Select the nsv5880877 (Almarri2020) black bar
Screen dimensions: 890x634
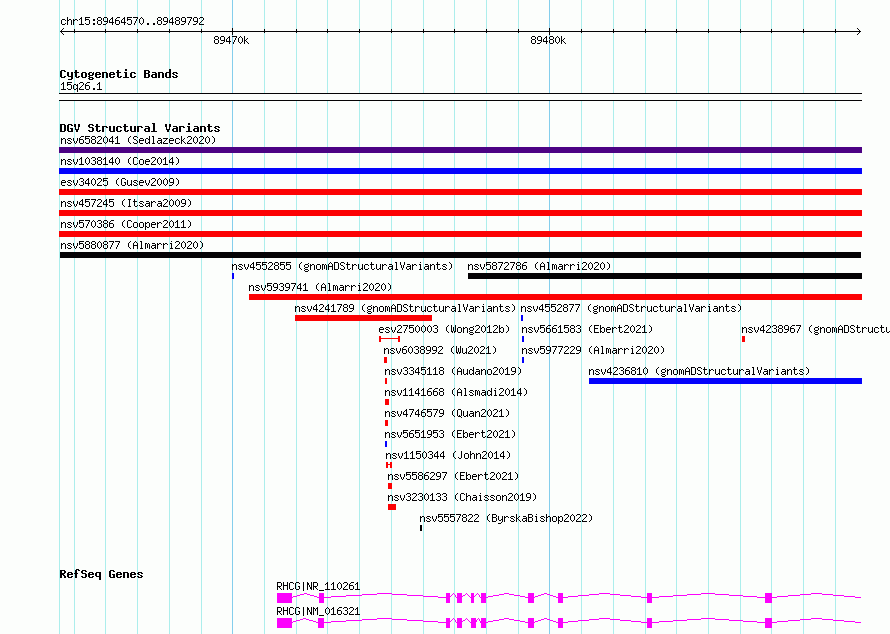[x=460, y=255]
